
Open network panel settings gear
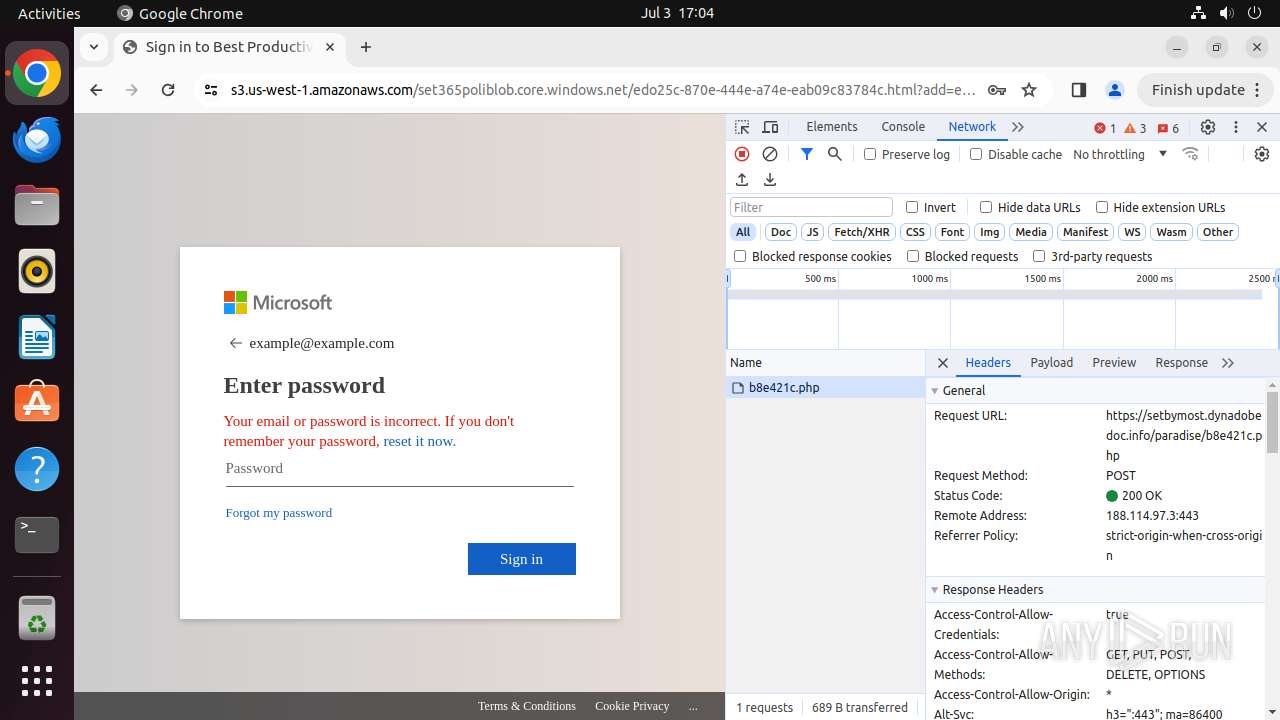1262,154
